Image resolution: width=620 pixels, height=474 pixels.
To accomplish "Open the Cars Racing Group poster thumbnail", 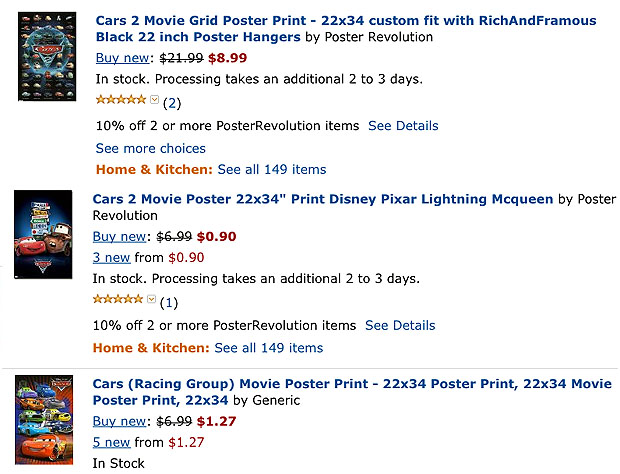I will point(44,420).
